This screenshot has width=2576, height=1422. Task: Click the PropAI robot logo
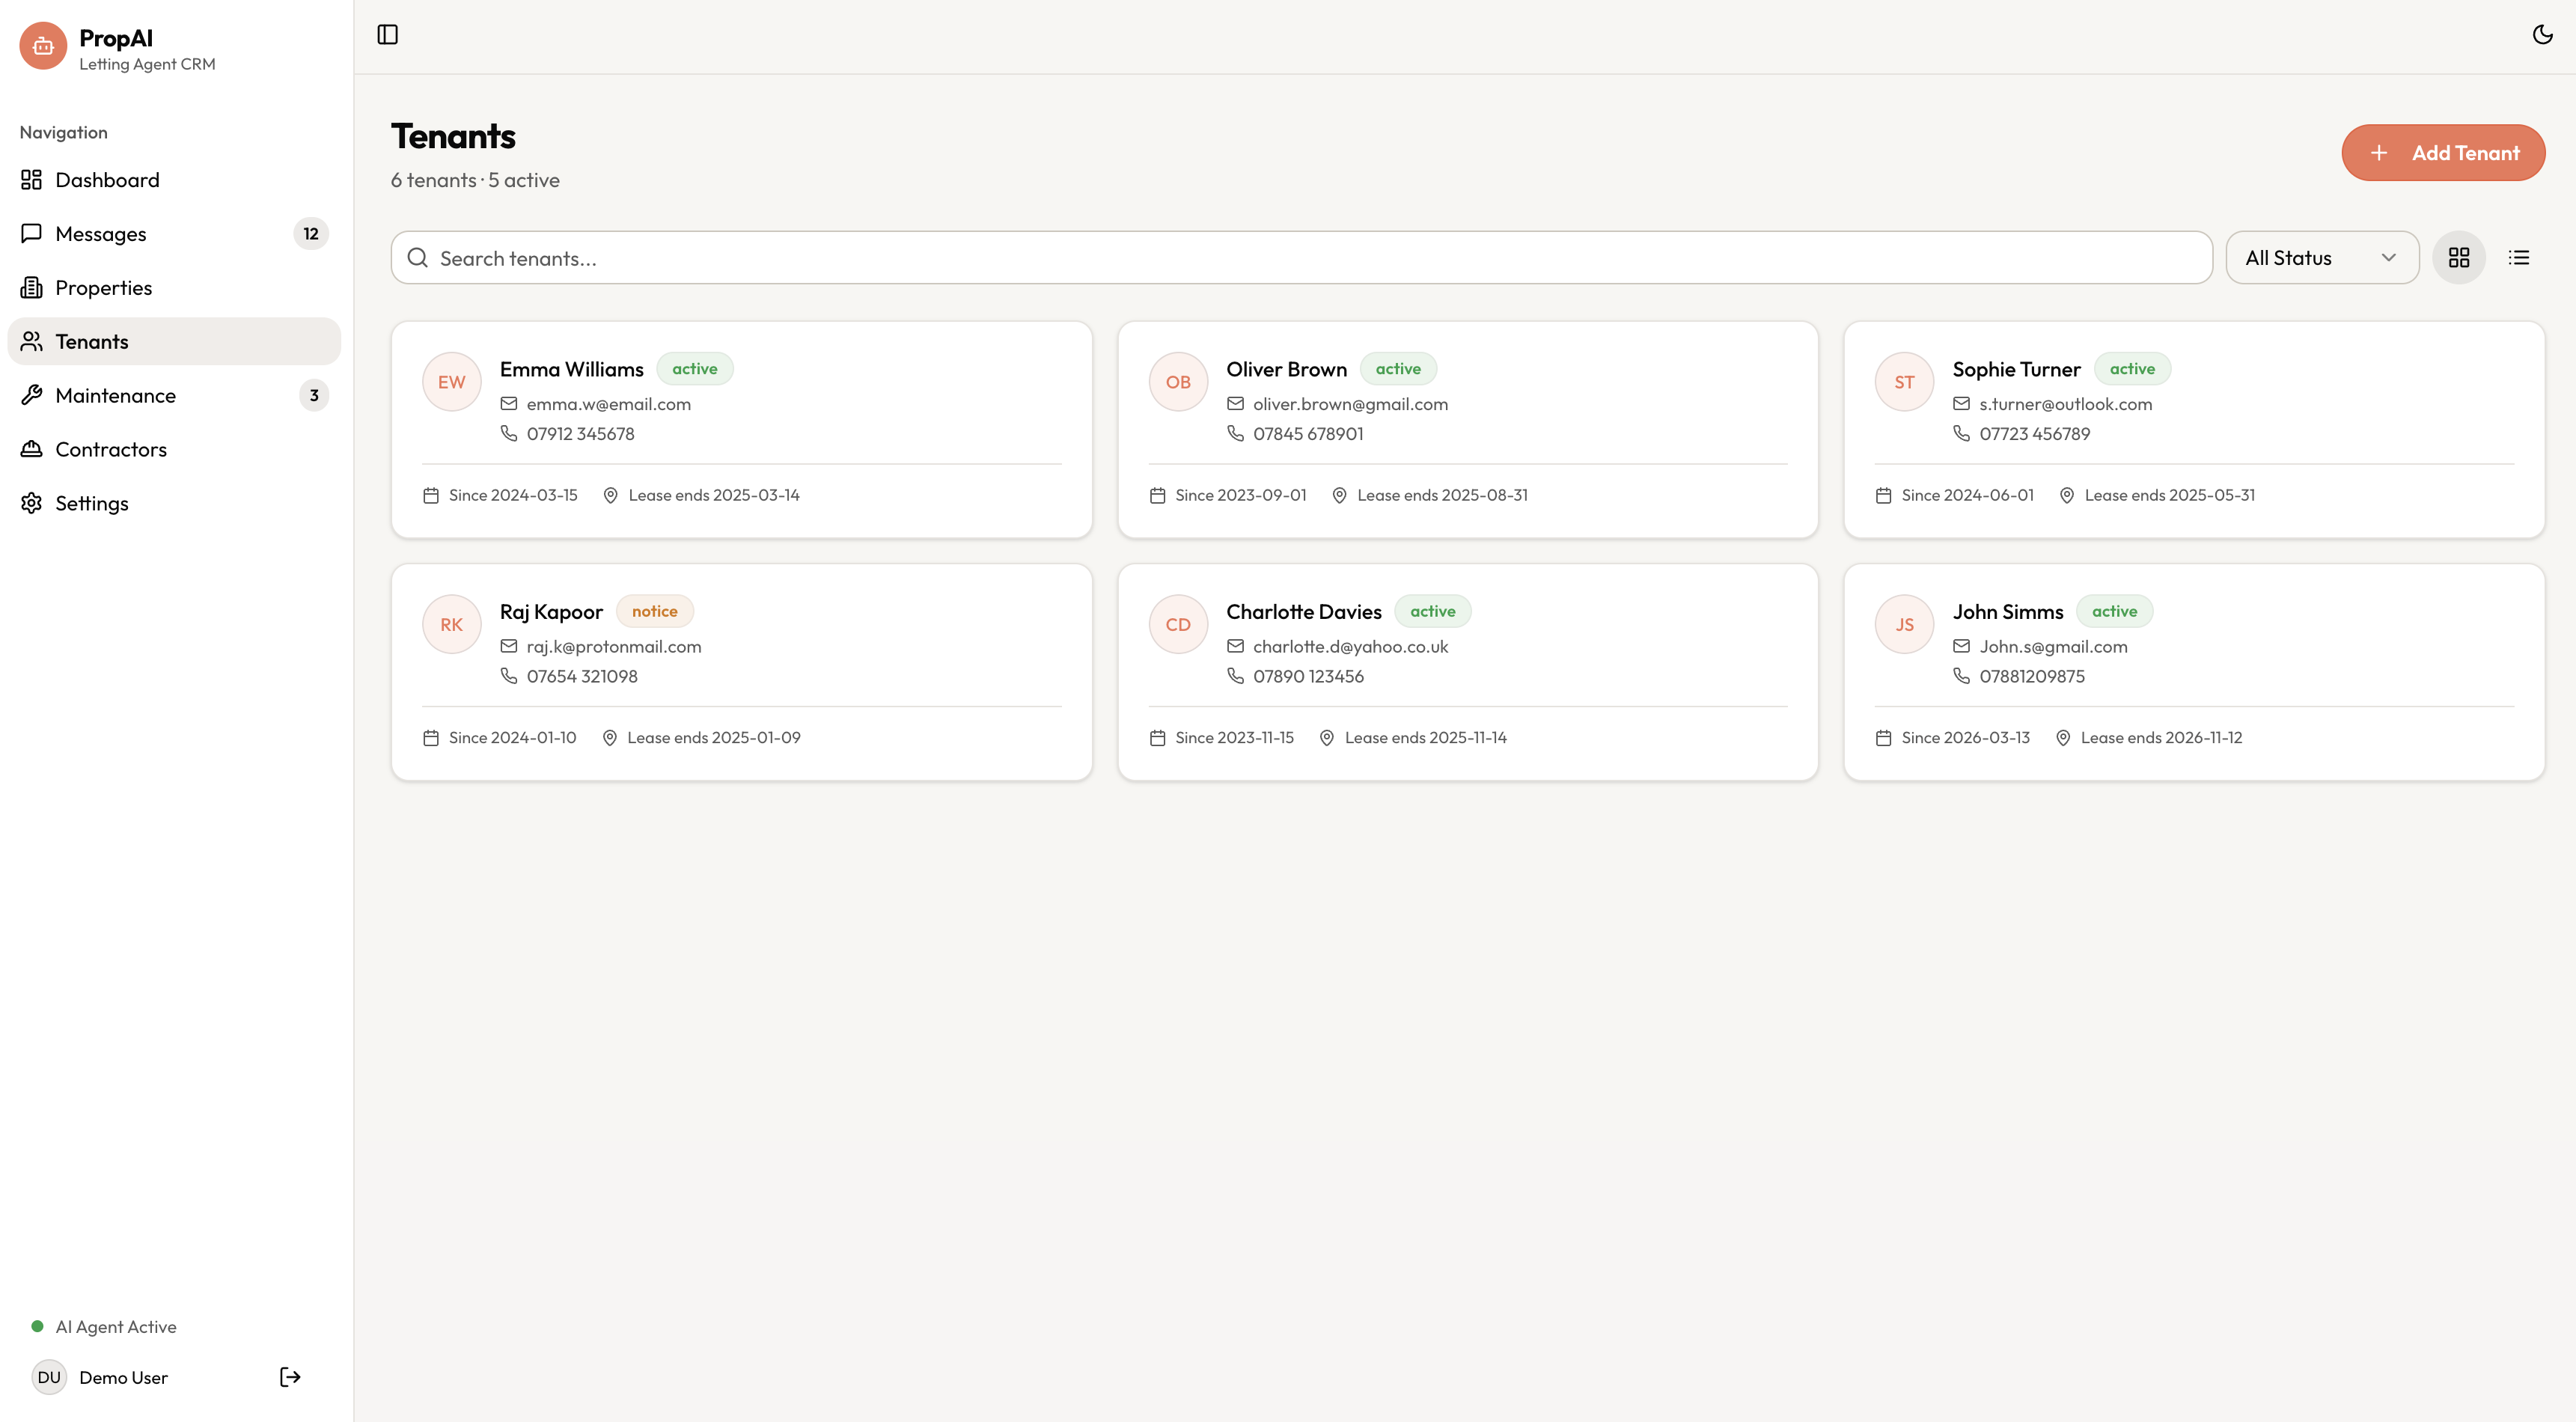coord(43,46)
